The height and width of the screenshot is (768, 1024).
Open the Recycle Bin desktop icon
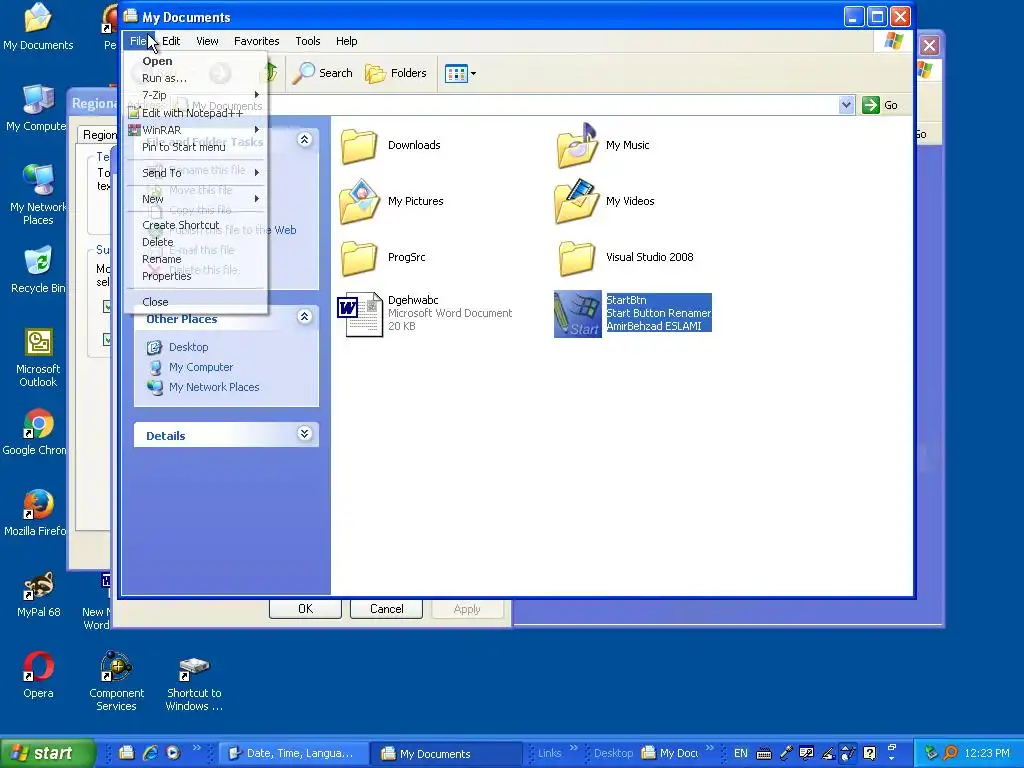coord(38,270)
